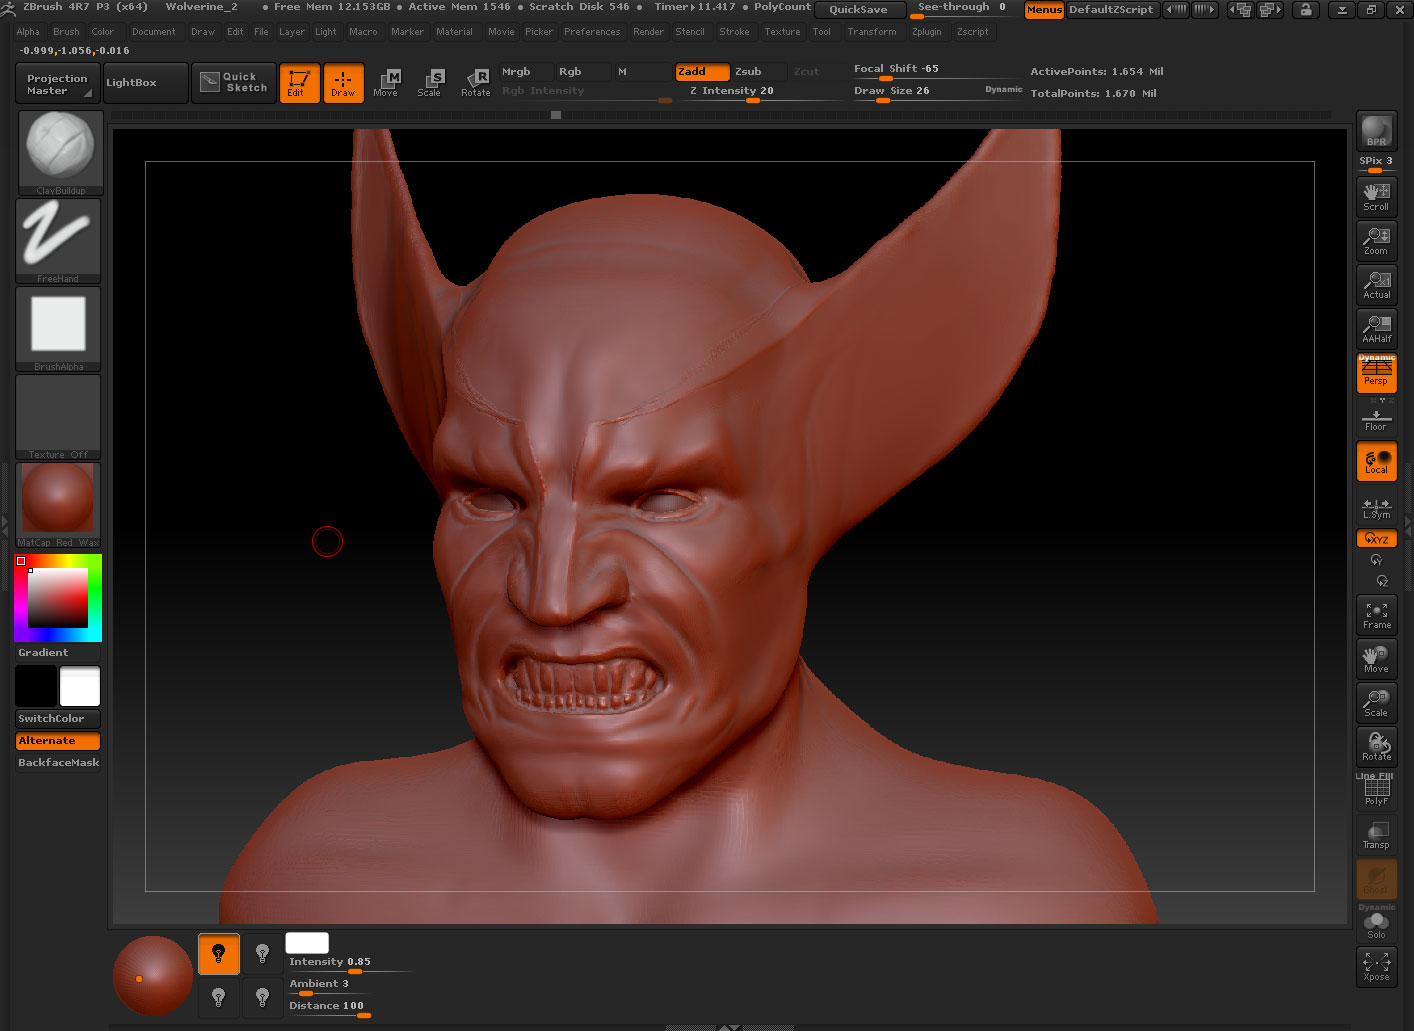Image resolution: width=1414 pixels, height=1031 pixels.
Task: Open Projection Master
Action: click(57, 84)
